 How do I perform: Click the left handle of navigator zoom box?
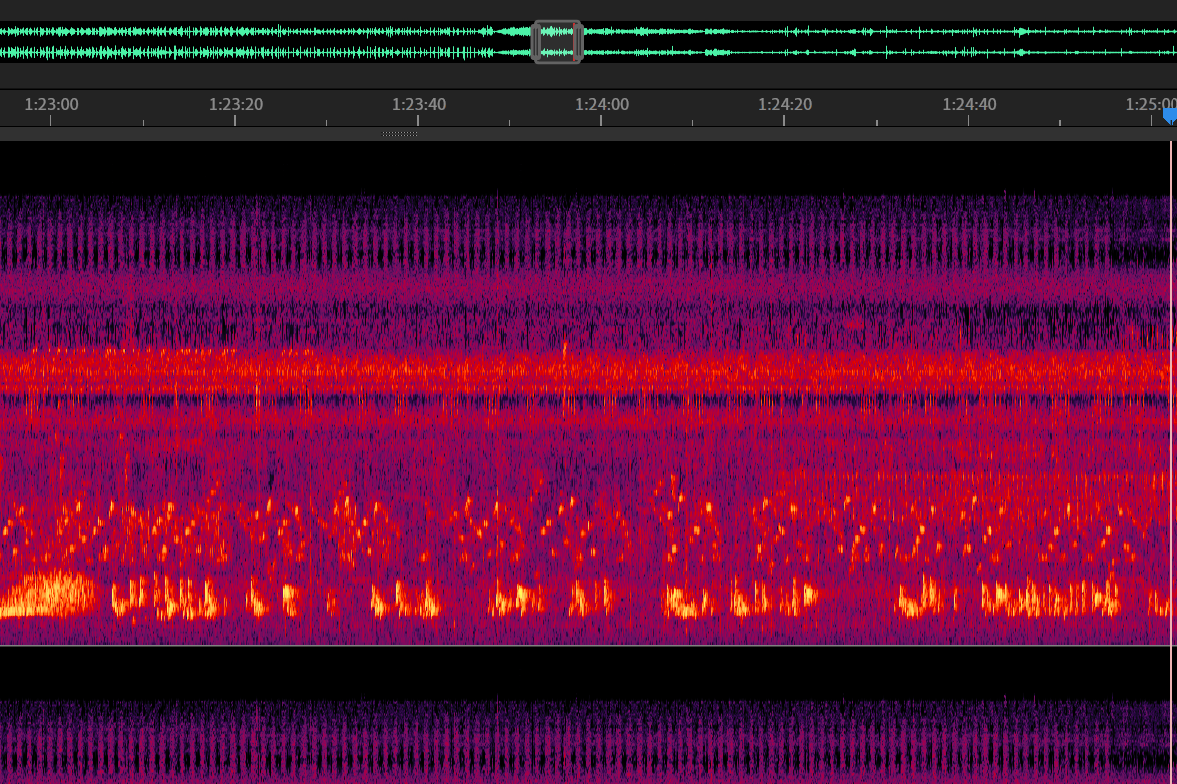tap(537, 42)
